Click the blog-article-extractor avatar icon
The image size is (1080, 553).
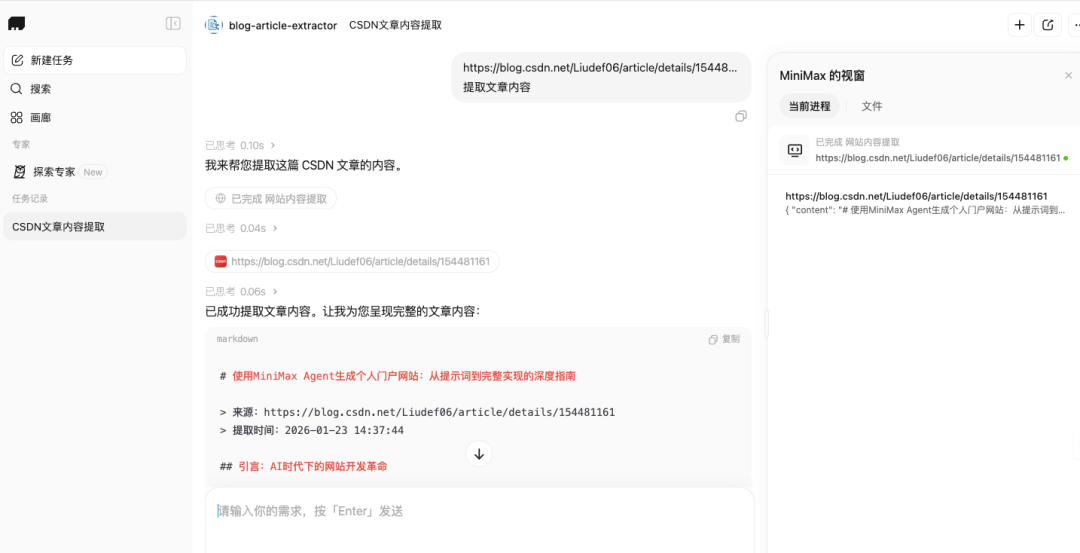pyautogui.click(x=214, y=25)
